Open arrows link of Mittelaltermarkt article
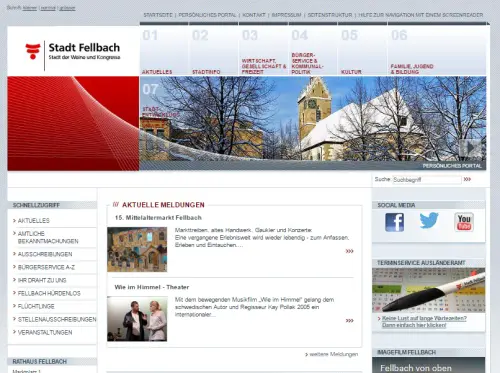This screenshot has width=500, height=373. pos(349,251)
